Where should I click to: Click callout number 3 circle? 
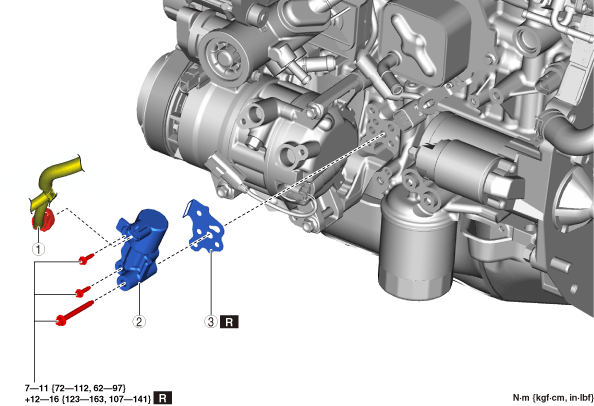tap(211, 322)
